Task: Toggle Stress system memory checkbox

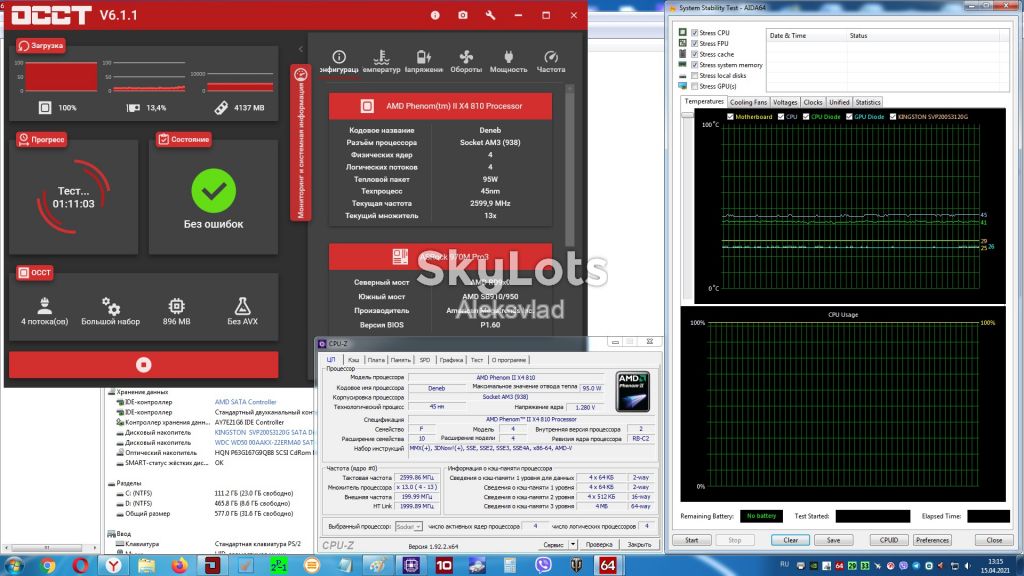Action: click(695, 65)
